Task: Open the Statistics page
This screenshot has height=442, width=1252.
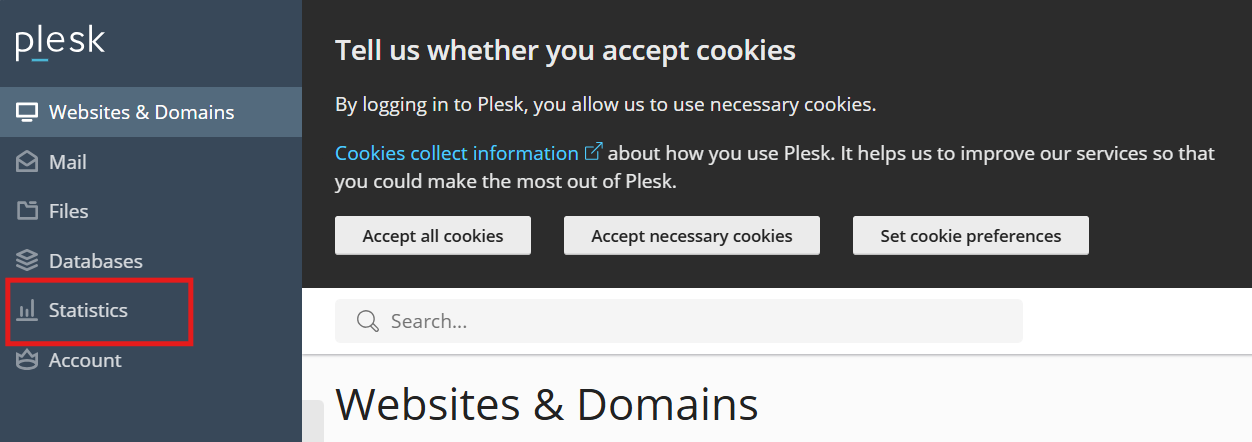Action: coord(151,310)
